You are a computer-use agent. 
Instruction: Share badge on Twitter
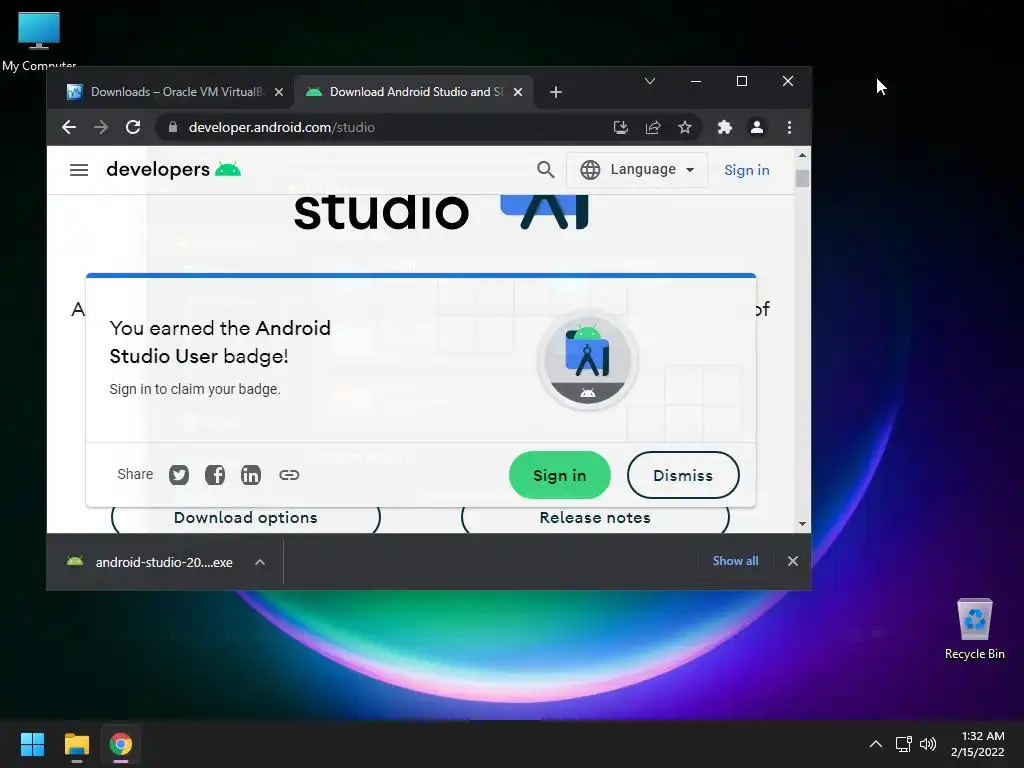pos(179,475)
